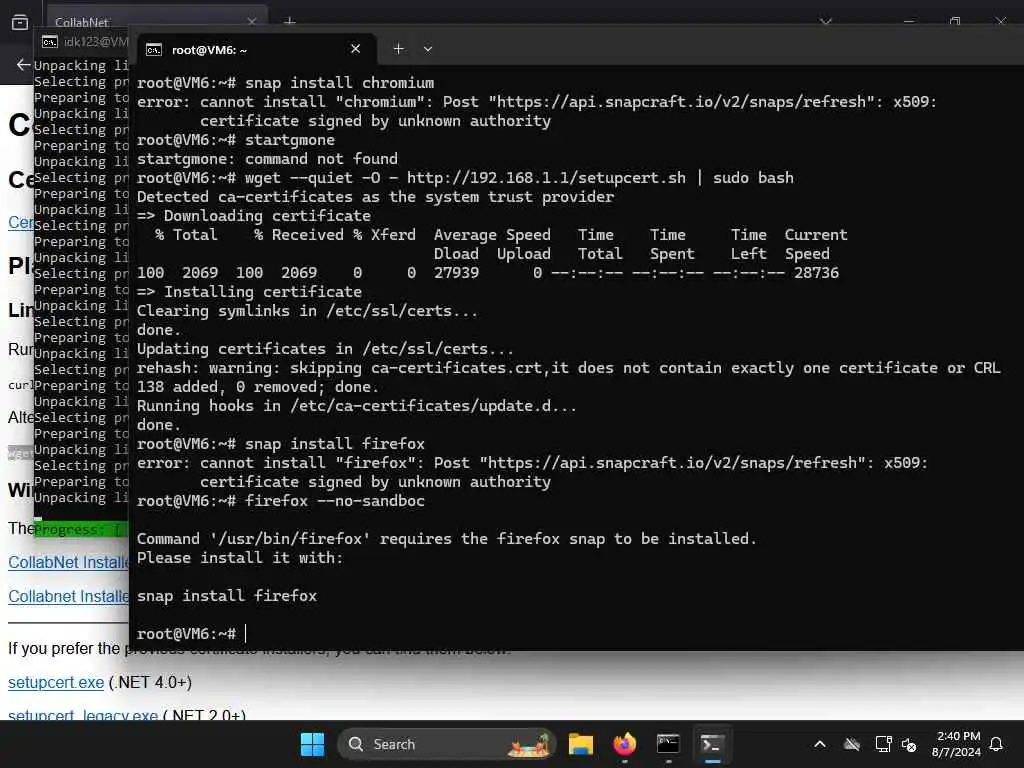Switch to the idk123@VM terminal tab behind
The image size is (1024, 768).
click(x=84, y=42)
